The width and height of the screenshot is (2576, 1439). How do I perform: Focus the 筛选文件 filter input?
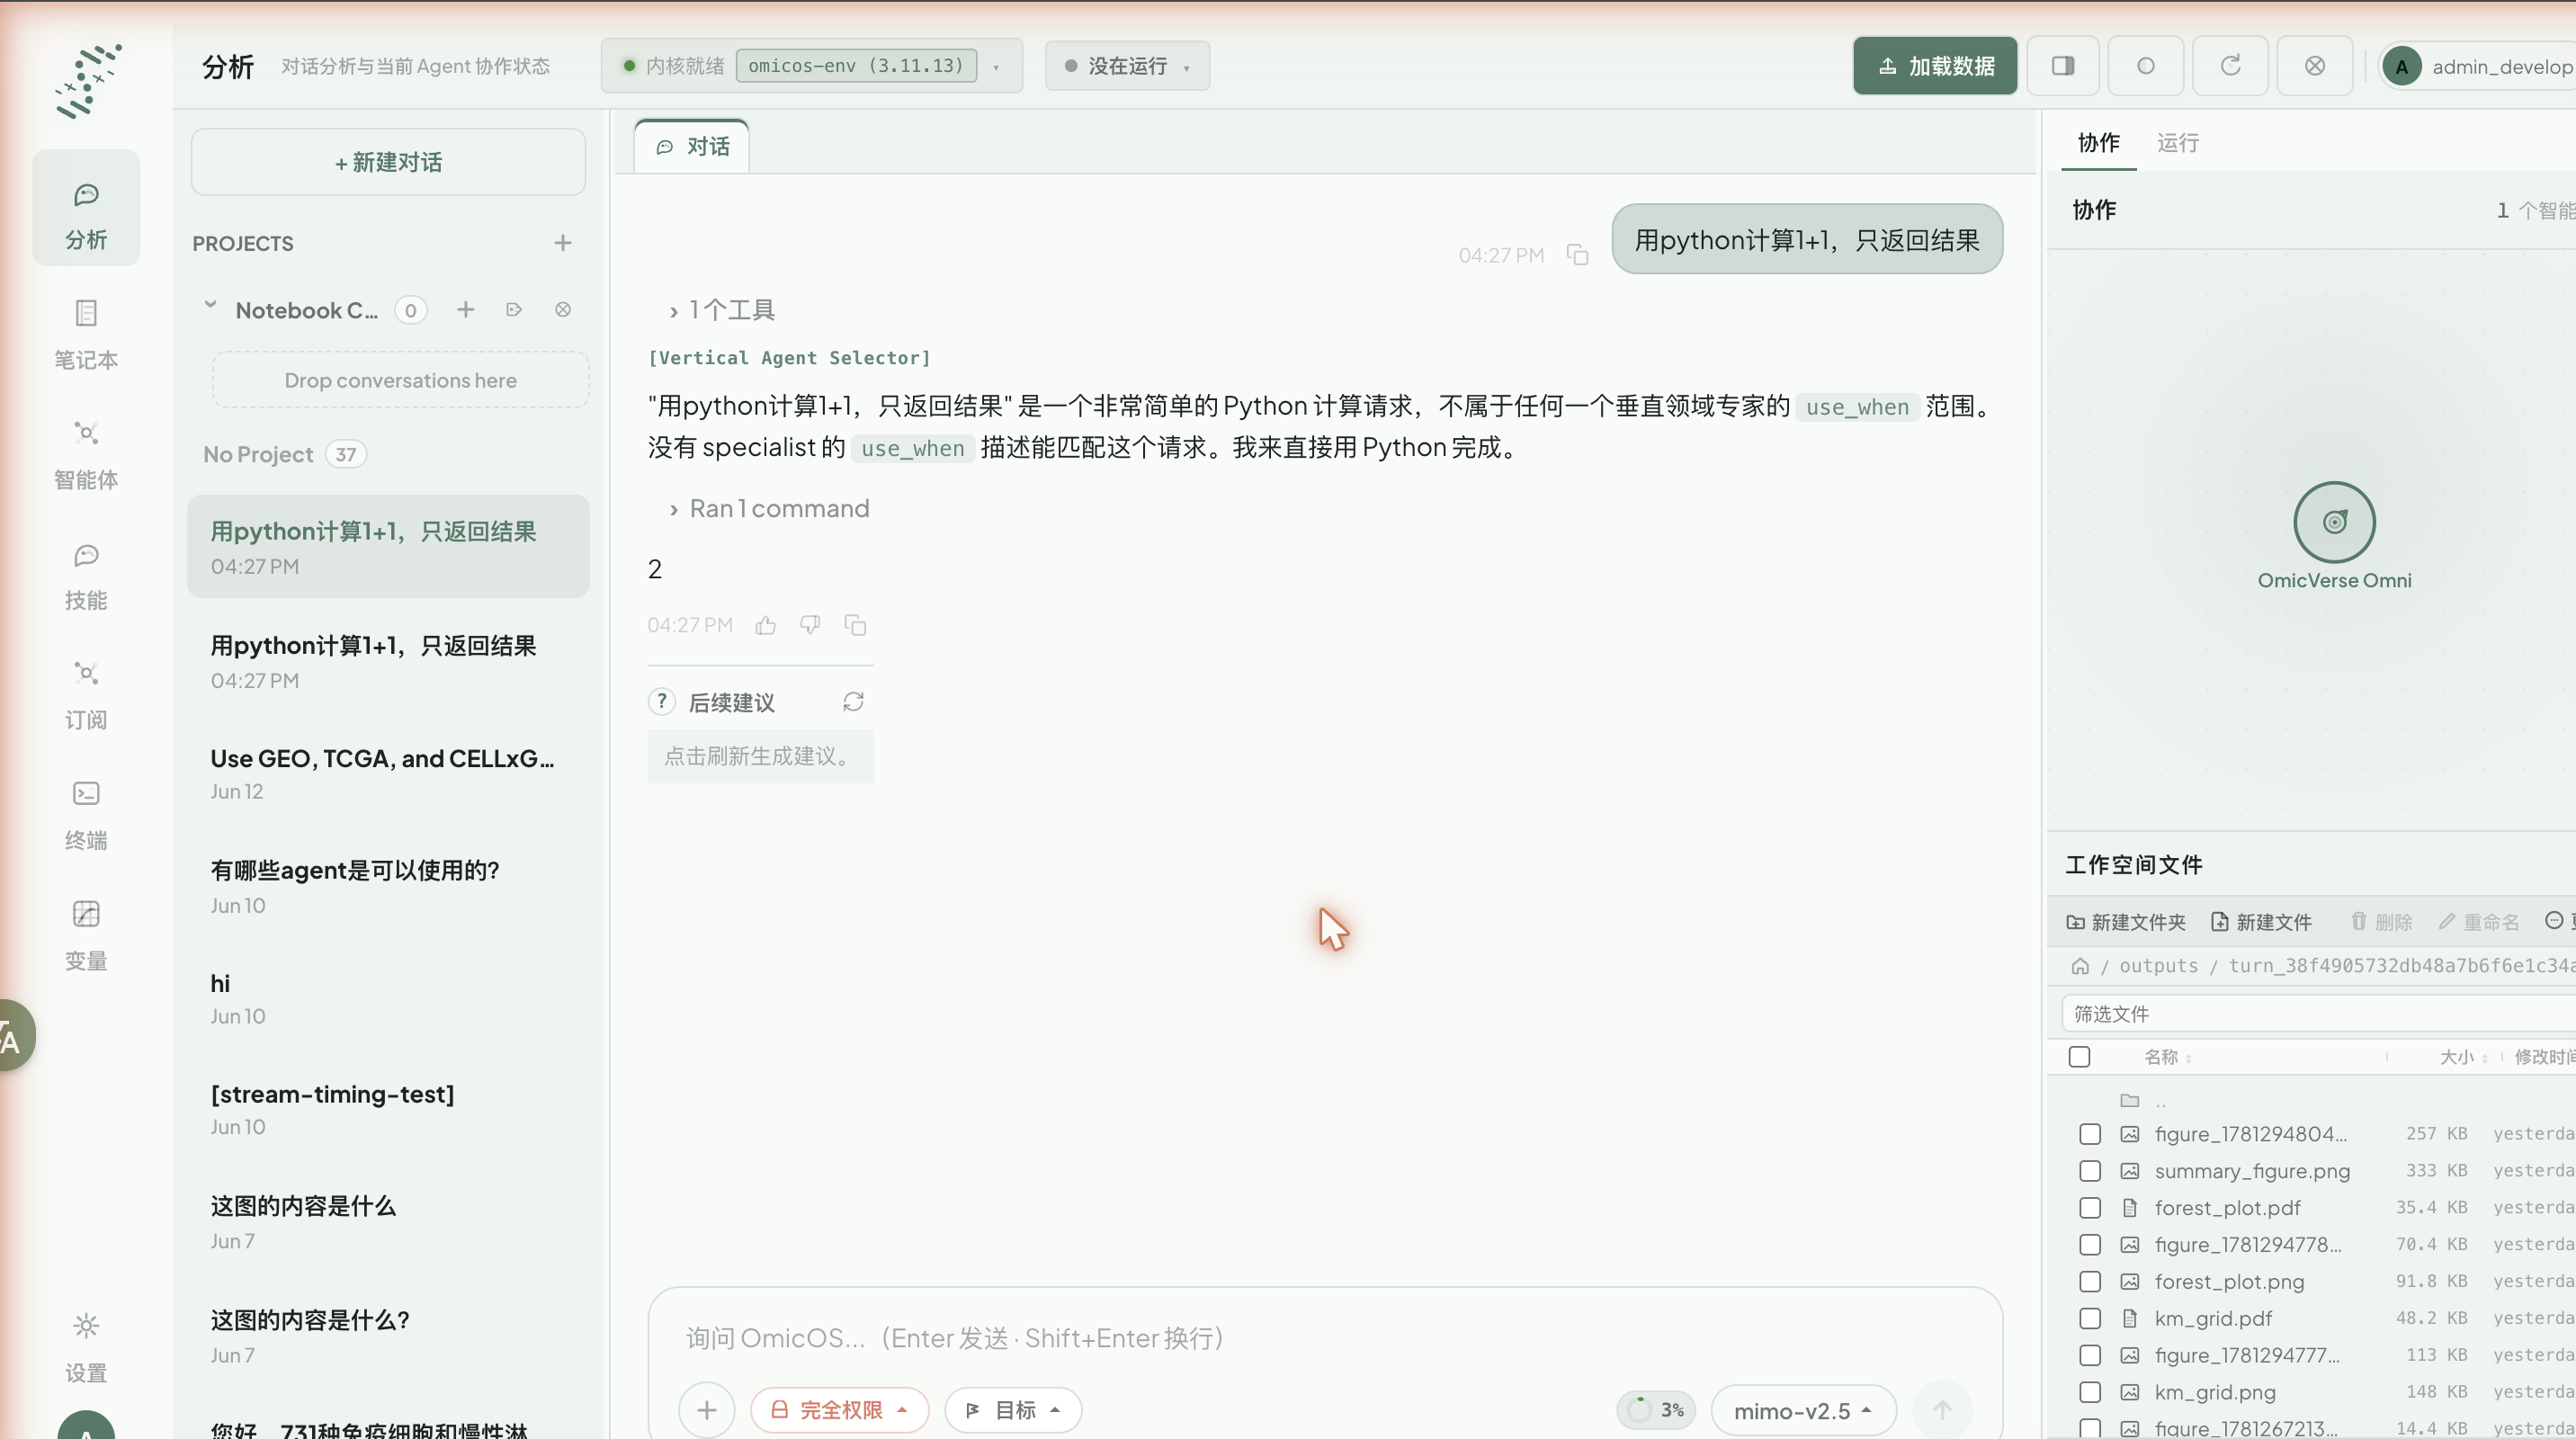[2318, 1014]
